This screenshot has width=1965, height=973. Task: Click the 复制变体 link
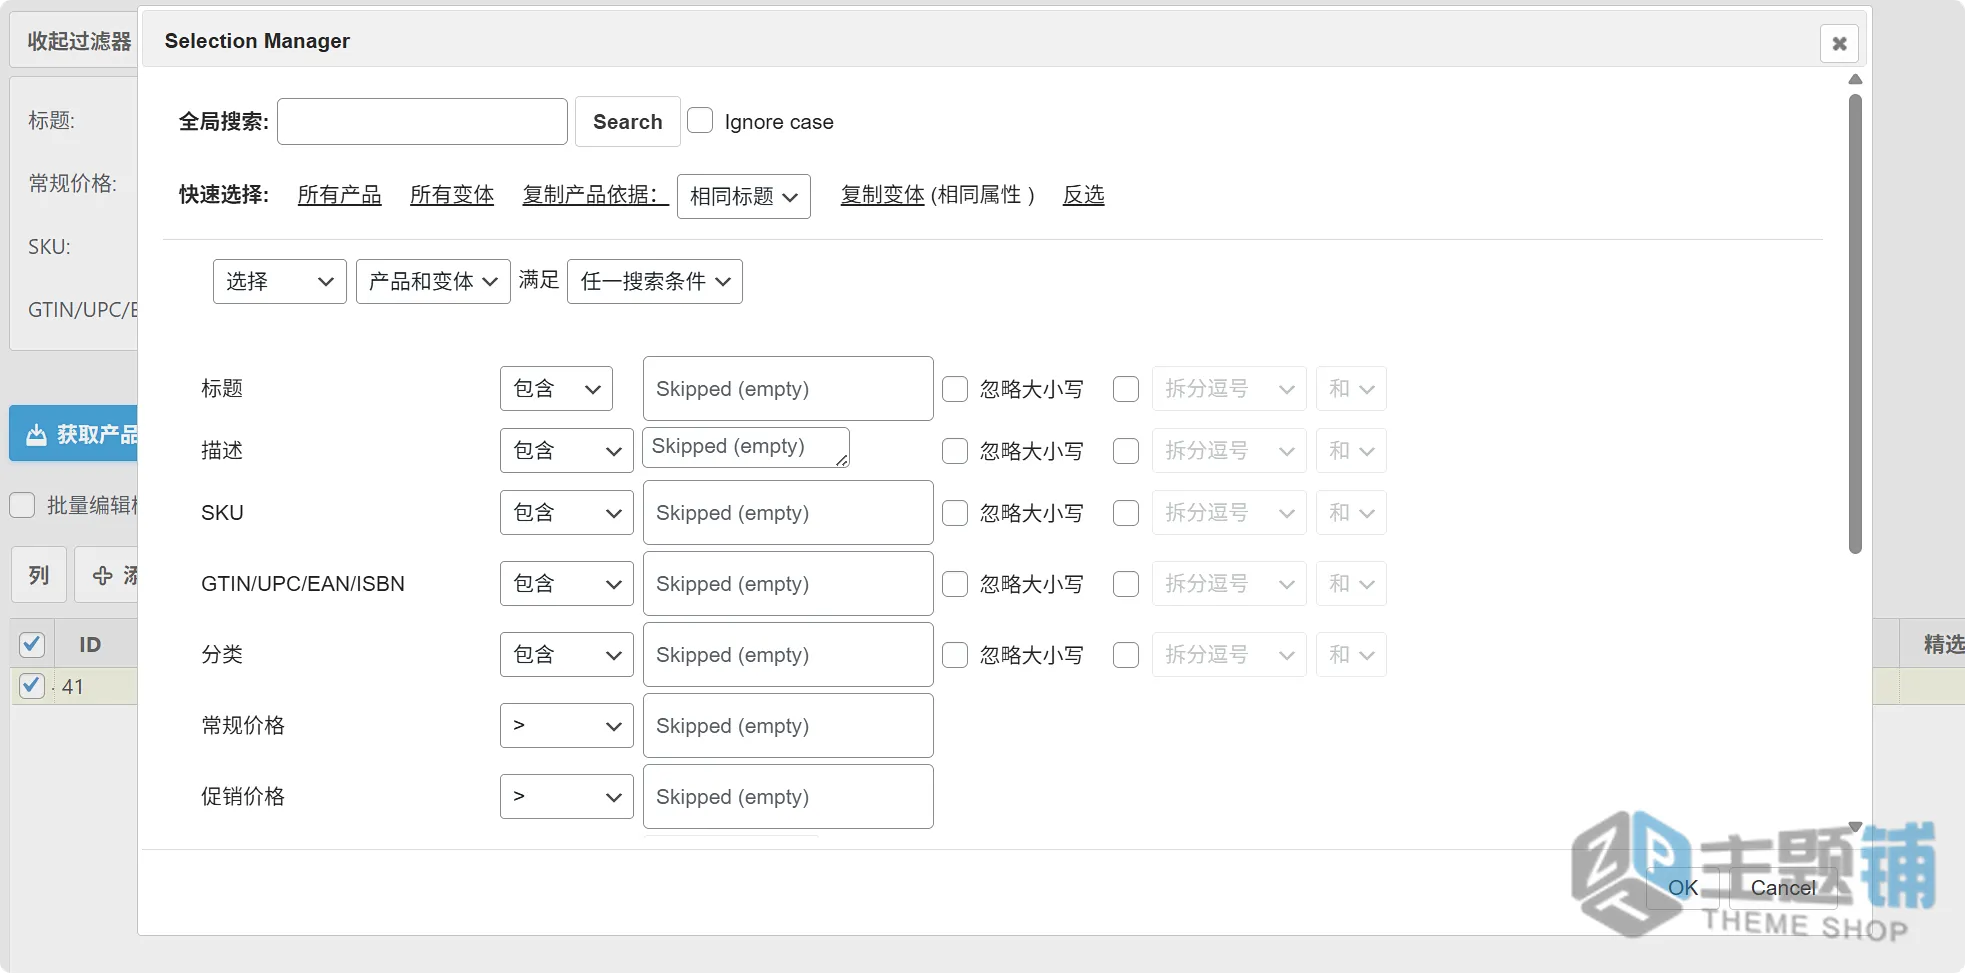tap(882, 195)
